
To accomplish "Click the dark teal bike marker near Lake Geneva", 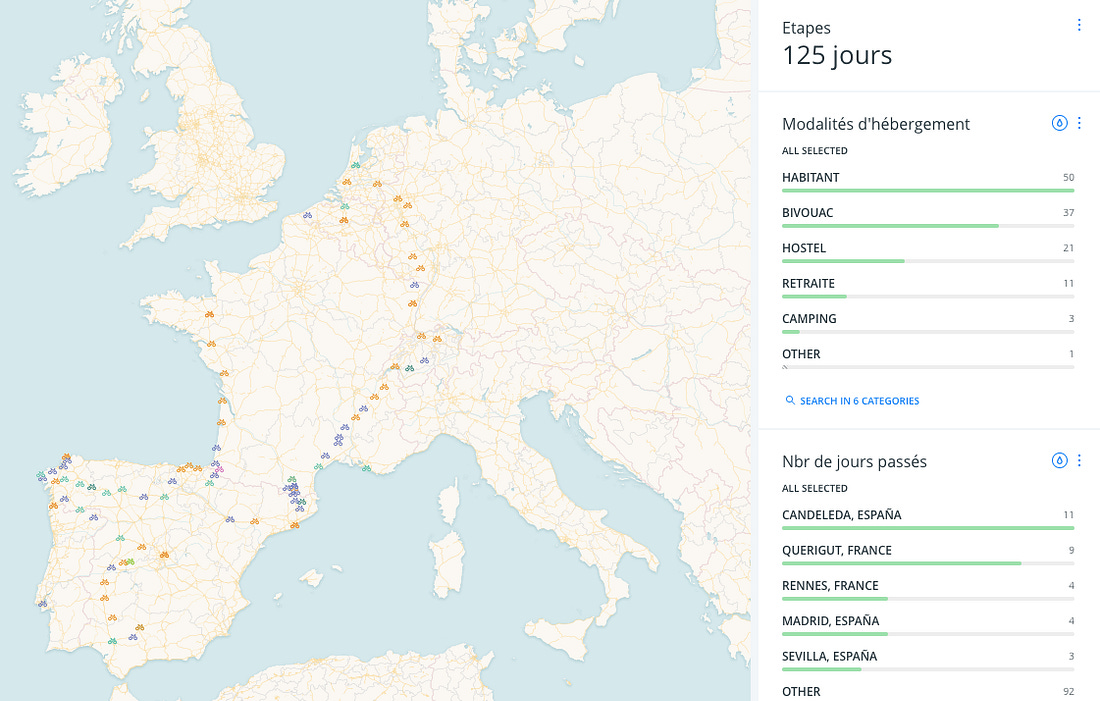I will (x=409, y=368).
